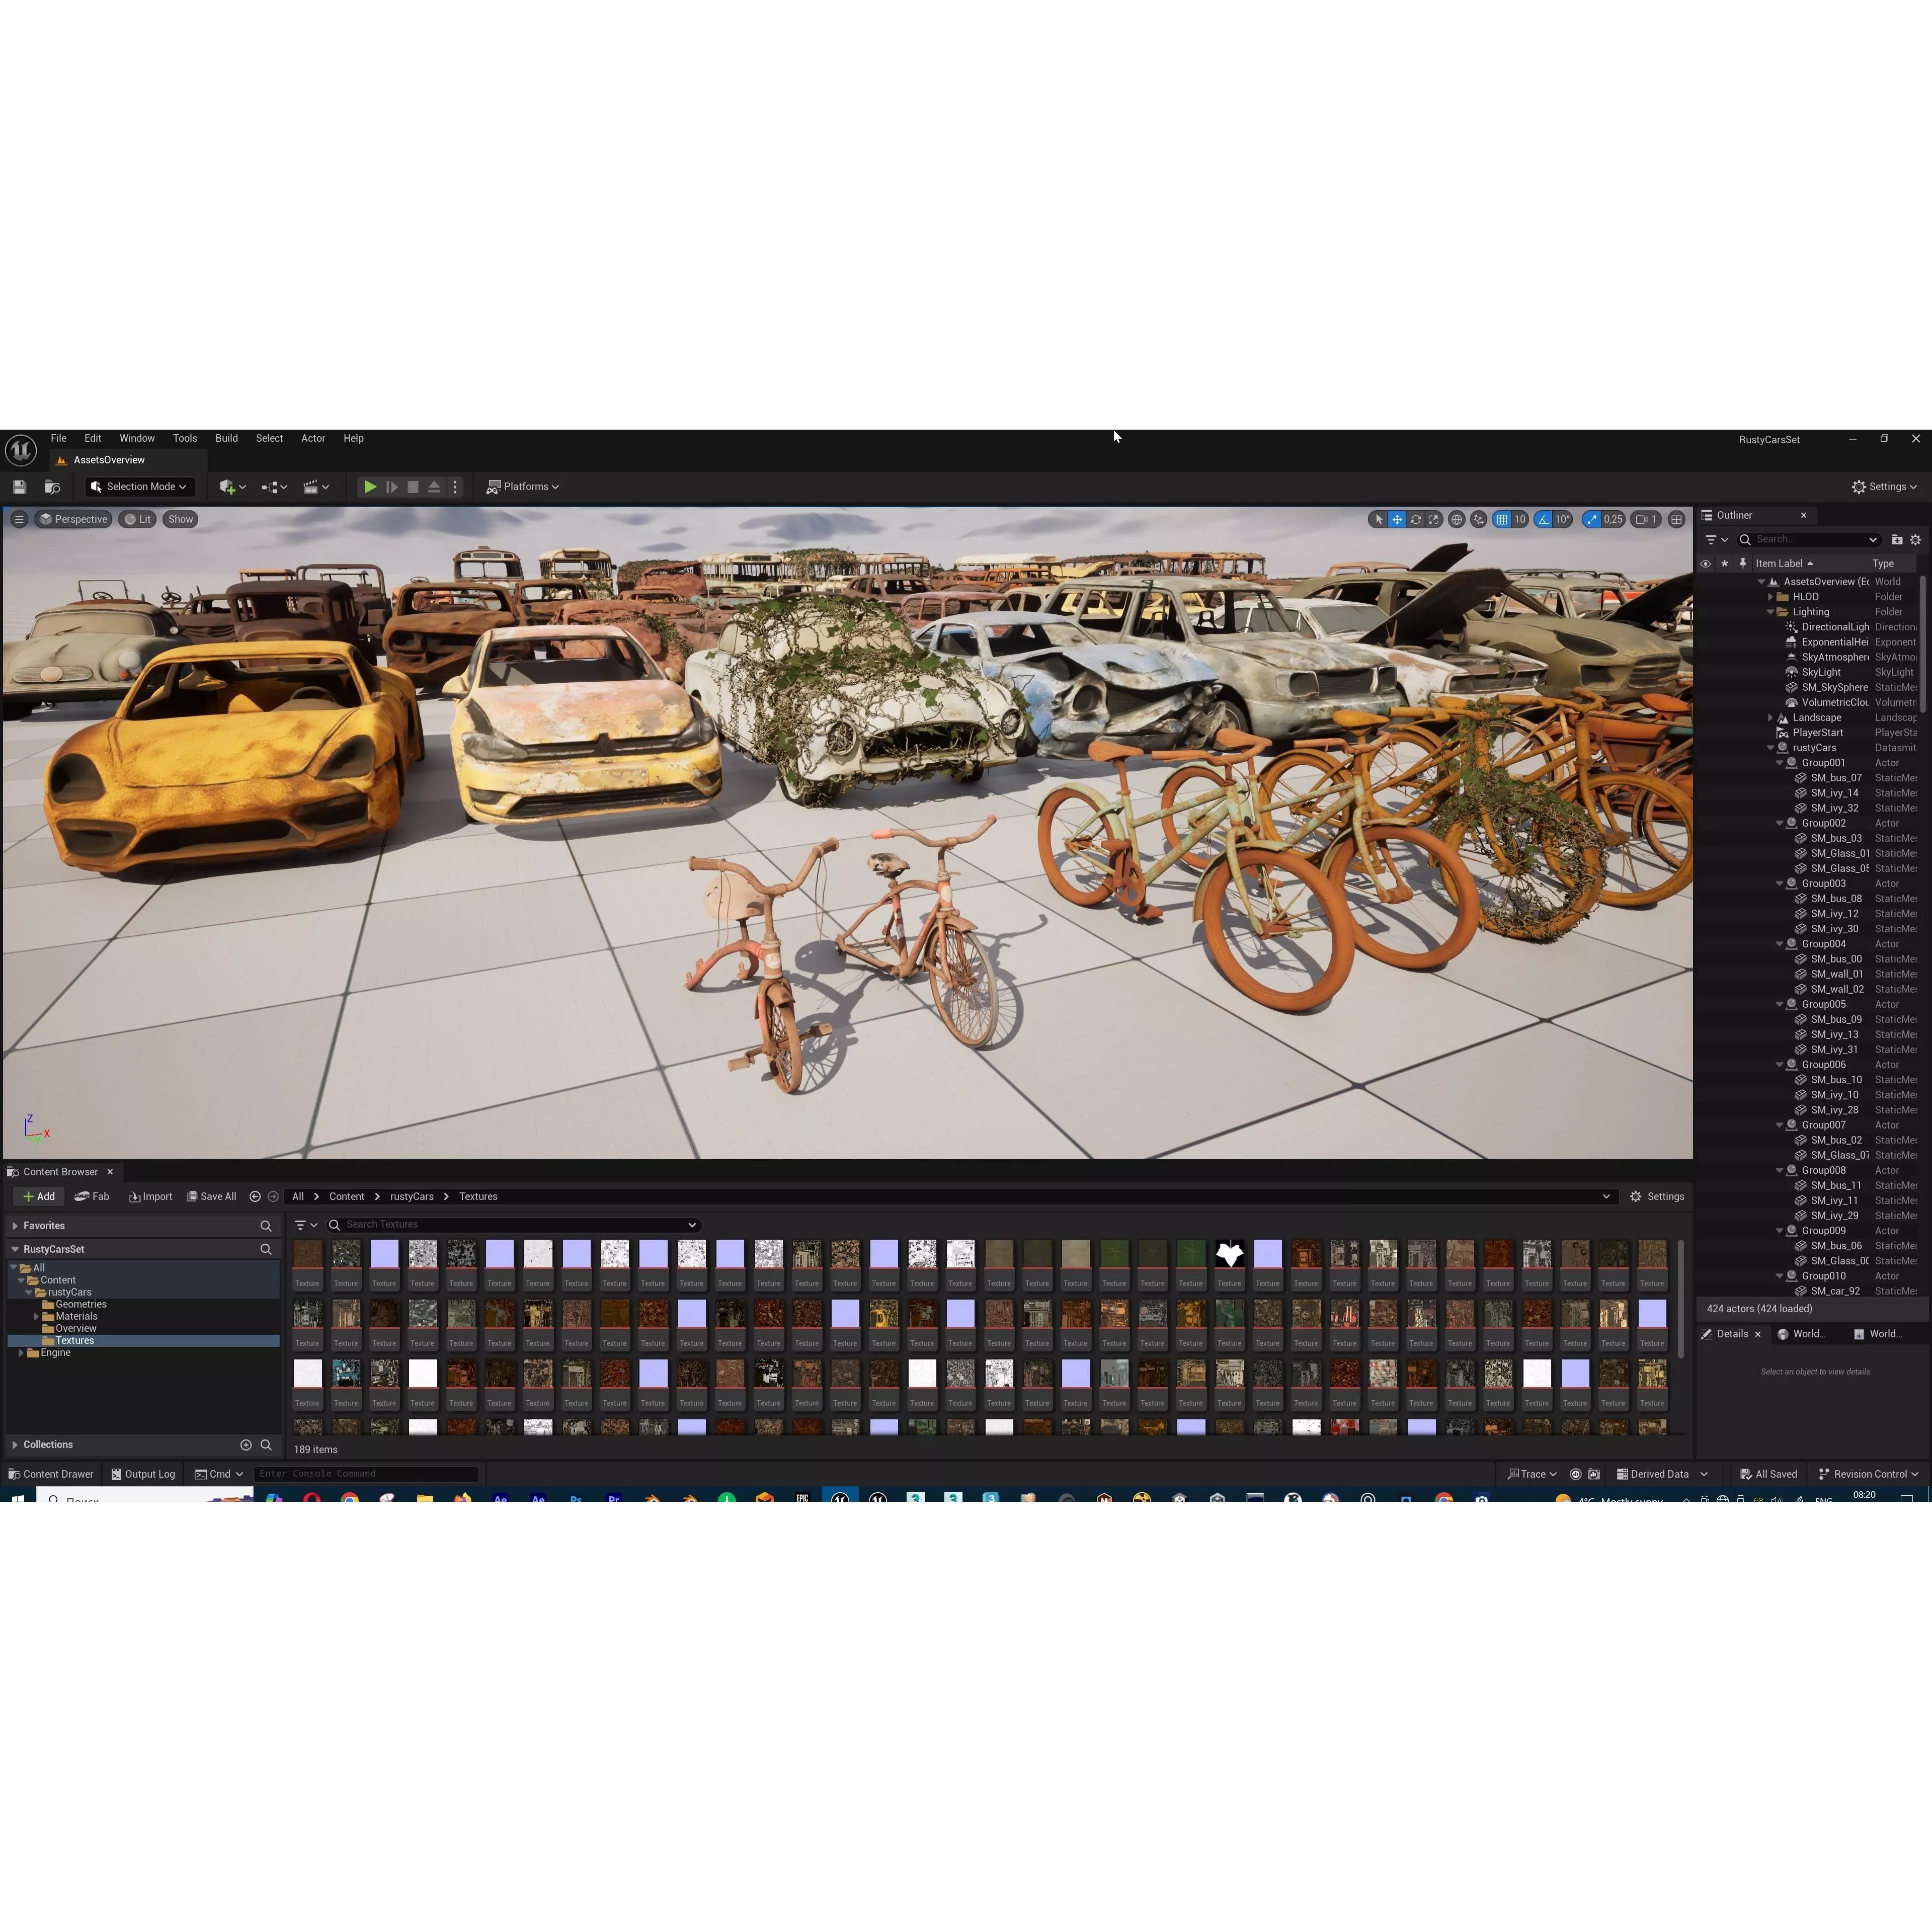Open Content Drawer from the folder-search toolbar icon

point(52,487)
